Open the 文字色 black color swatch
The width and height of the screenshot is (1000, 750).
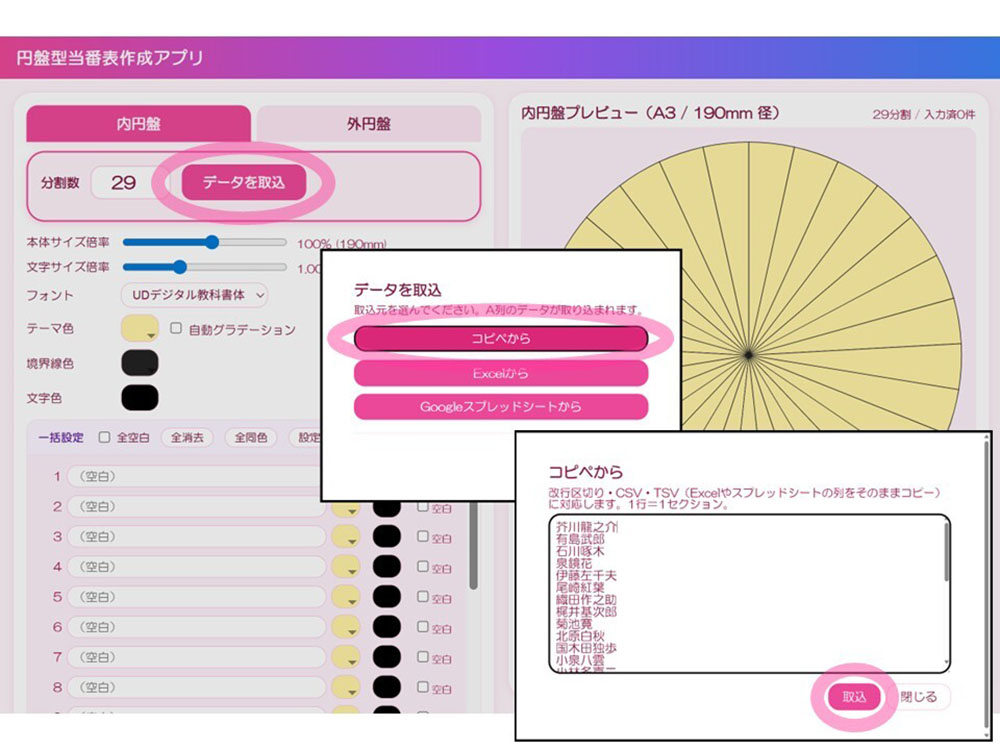[x=140, y=398]
